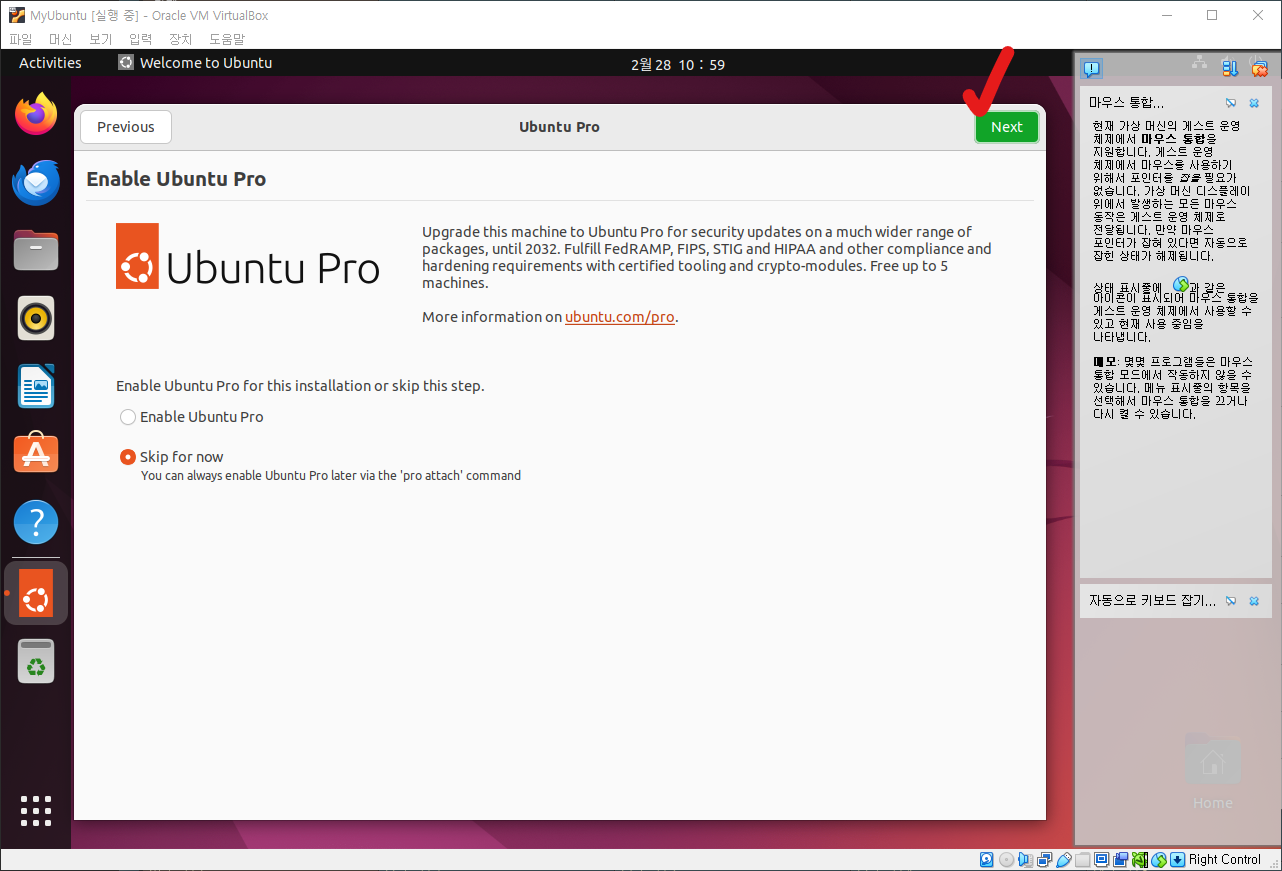Click the optical disc status icon
This screenshot has width=1282, height=871.
click(x=1006, y=859)
